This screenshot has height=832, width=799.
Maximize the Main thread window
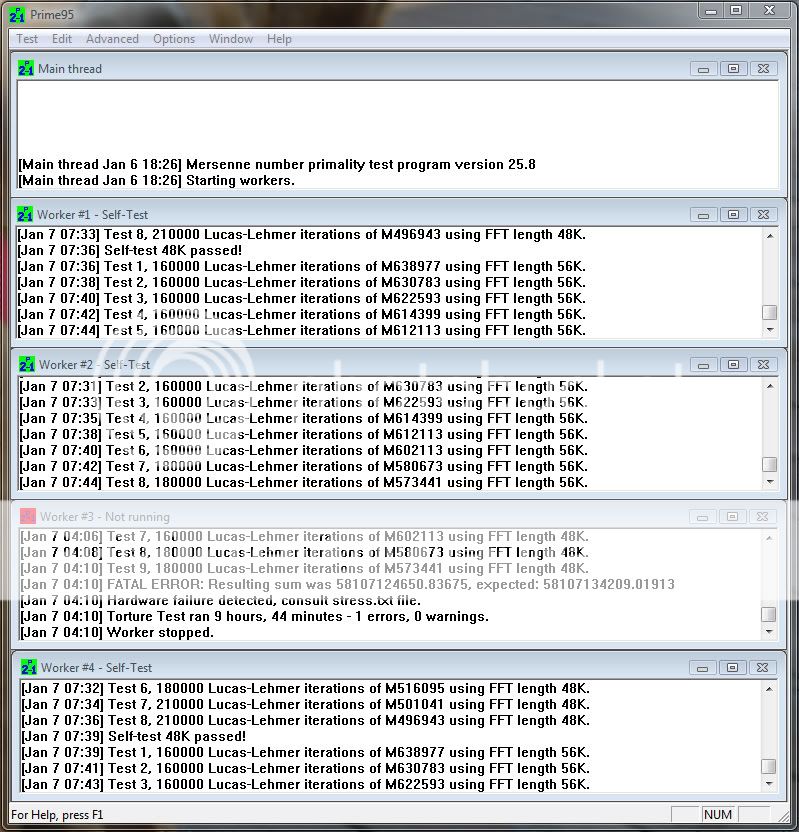point(733,68)
